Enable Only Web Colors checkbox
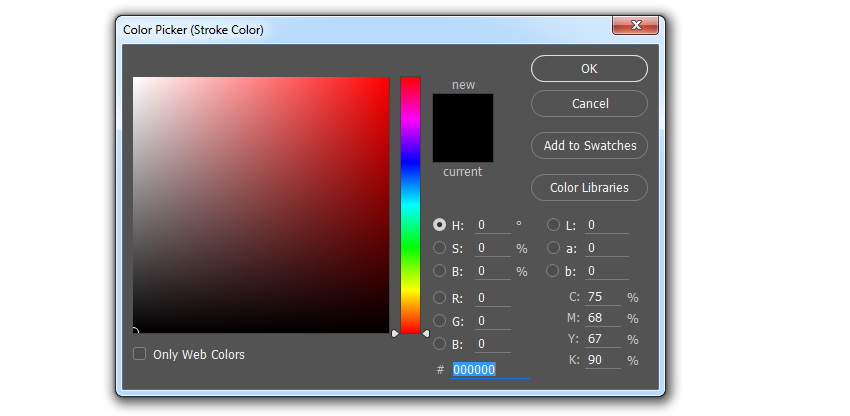The height and width of the screenshot is (416, 850). (139, 354)
